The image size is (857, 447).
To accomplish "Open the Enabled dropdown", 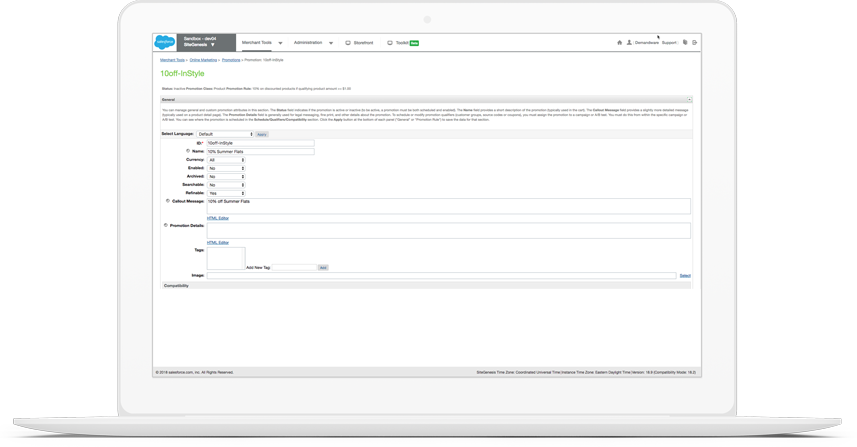I will [226, 168].
